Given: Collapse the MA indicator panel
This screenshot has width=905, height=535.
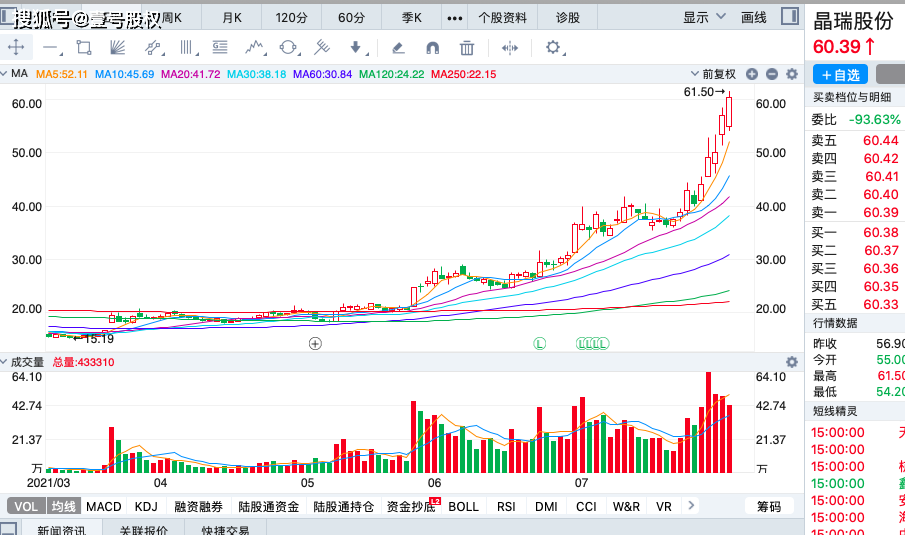Looking at the screenshot, I should [3, 73].
